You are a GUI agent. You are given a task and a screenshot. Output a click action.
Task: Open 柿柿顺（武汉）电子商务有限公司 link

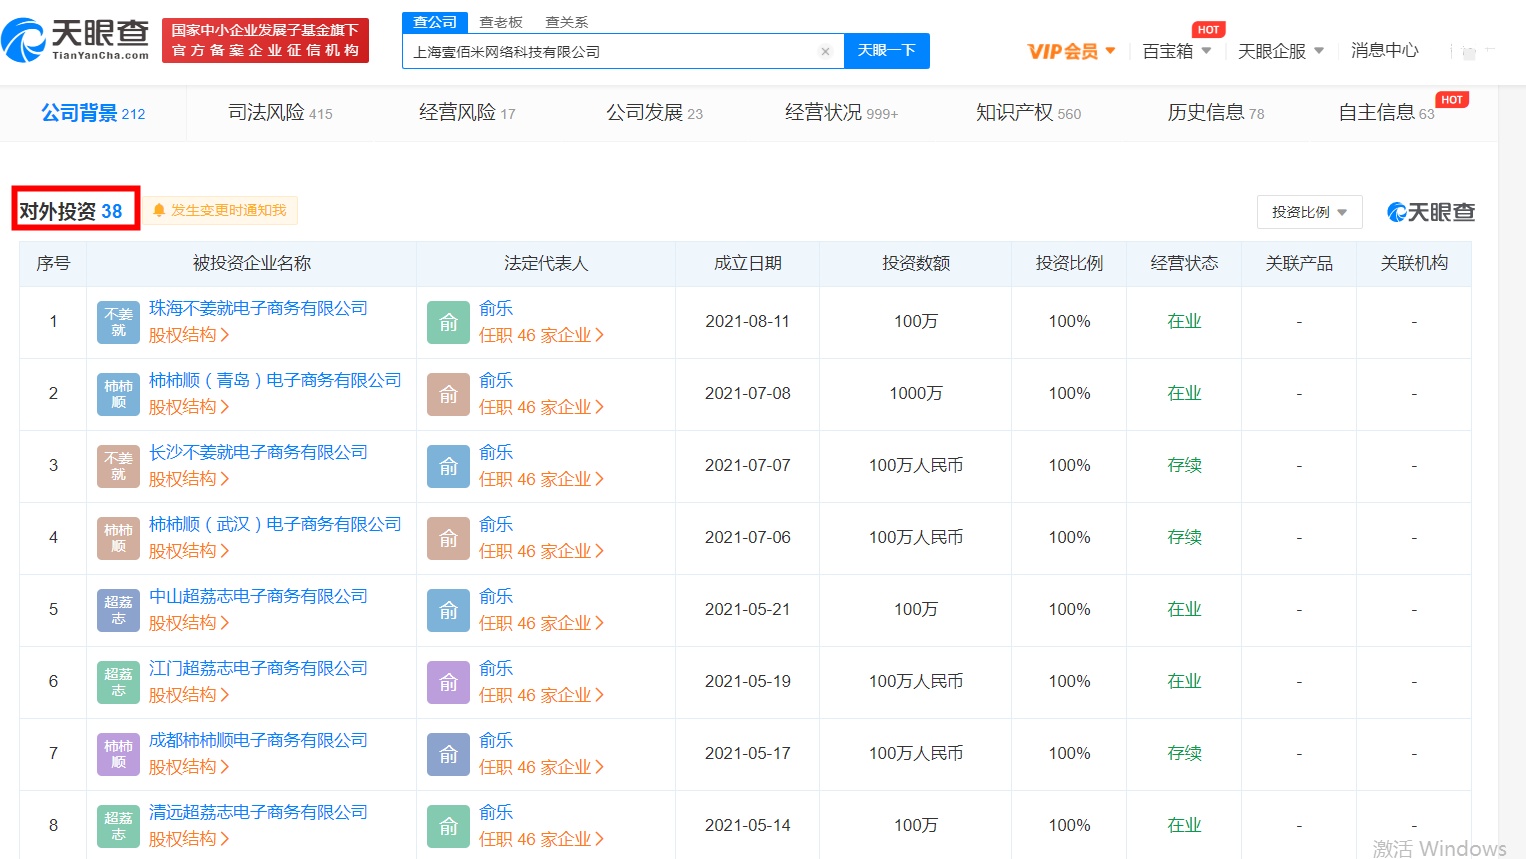[x=275, y=525]
